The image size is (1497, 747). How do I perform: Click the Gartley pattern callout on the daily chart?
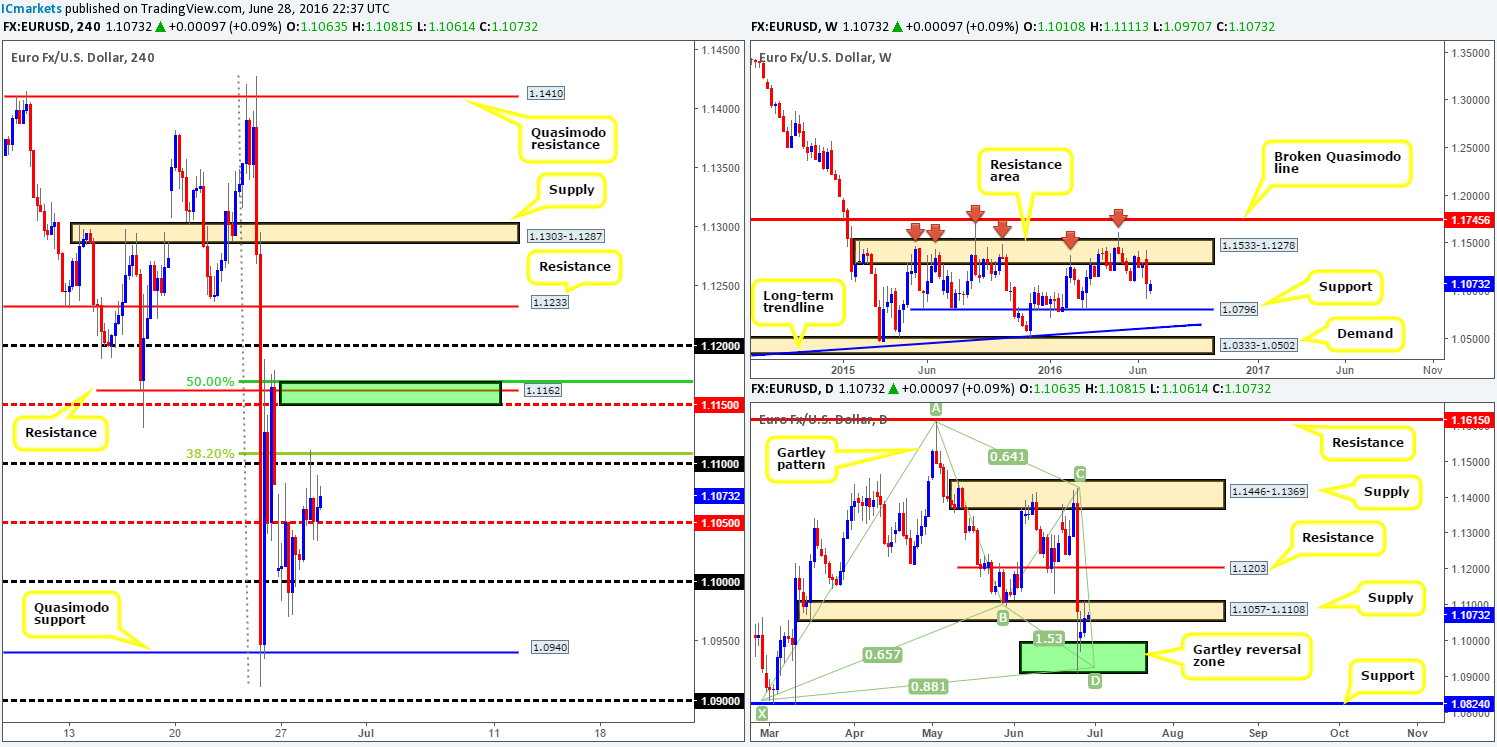pyautogui.click(x=801, y=460)
